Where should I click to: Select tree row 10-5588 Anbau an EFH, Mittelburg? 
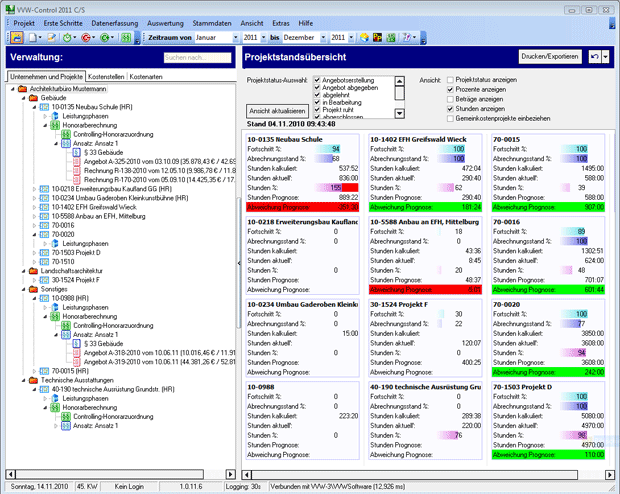pyautogui.click(x=98, y=216)
